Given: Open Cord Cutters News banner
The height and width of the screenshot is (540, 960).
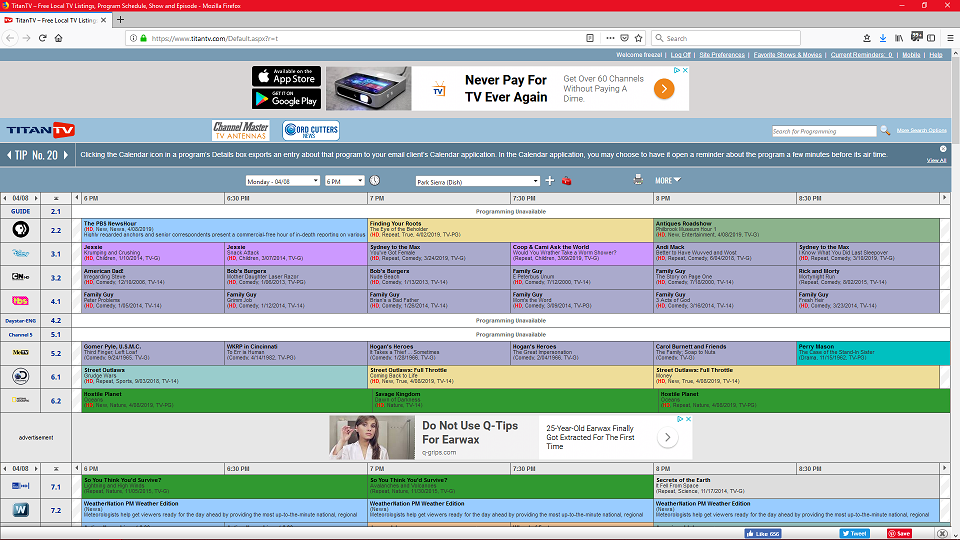Looking at the screenshot, I should (x=310, y=130).
